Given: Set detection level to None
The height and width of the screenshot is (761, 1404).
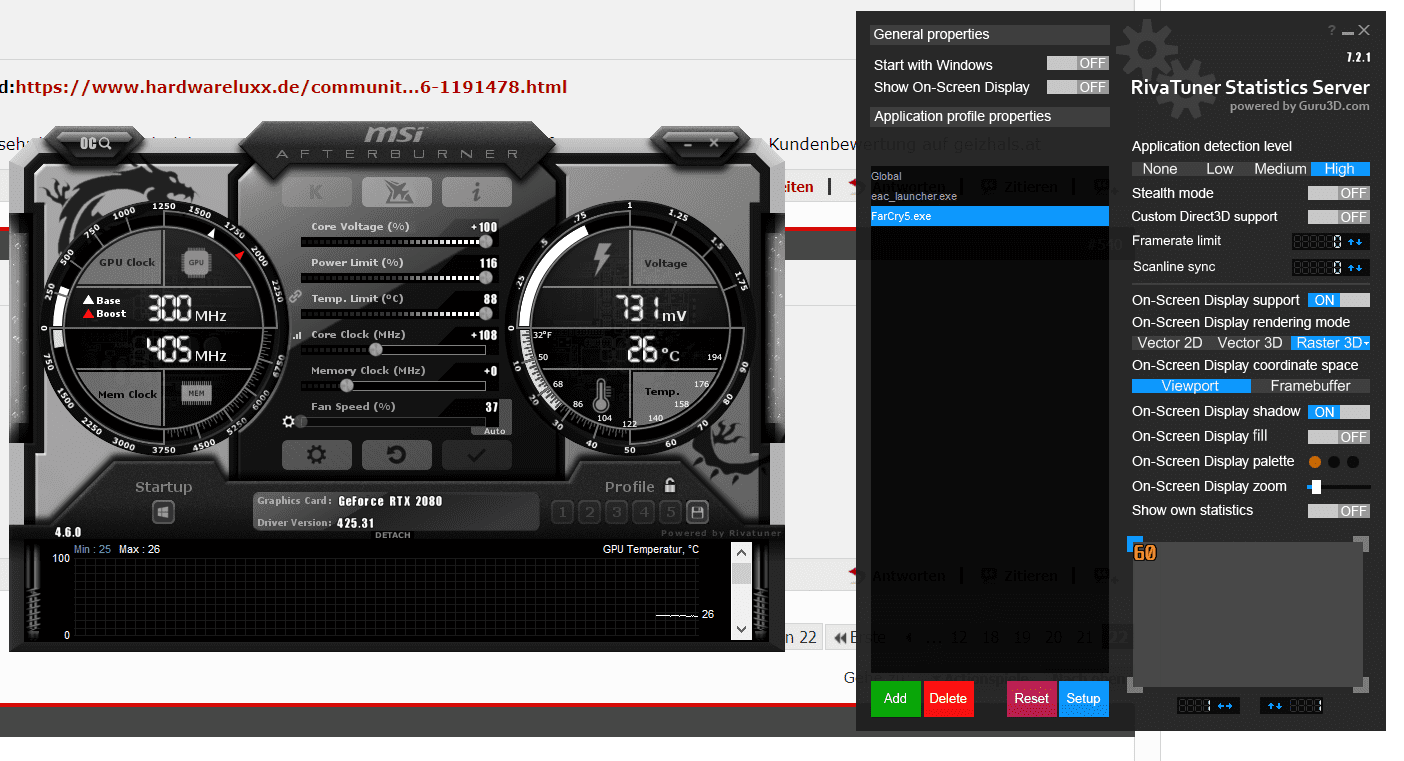Looking at the screenshot, I should tap(1160, 169).
